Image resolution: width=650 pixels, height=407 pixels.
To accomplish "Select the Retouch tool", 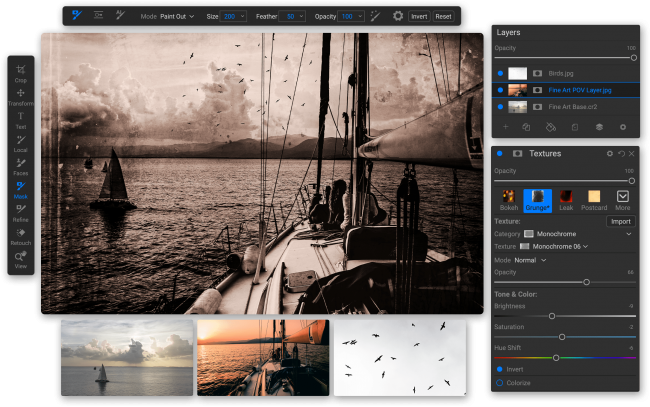I will [21, 235].
